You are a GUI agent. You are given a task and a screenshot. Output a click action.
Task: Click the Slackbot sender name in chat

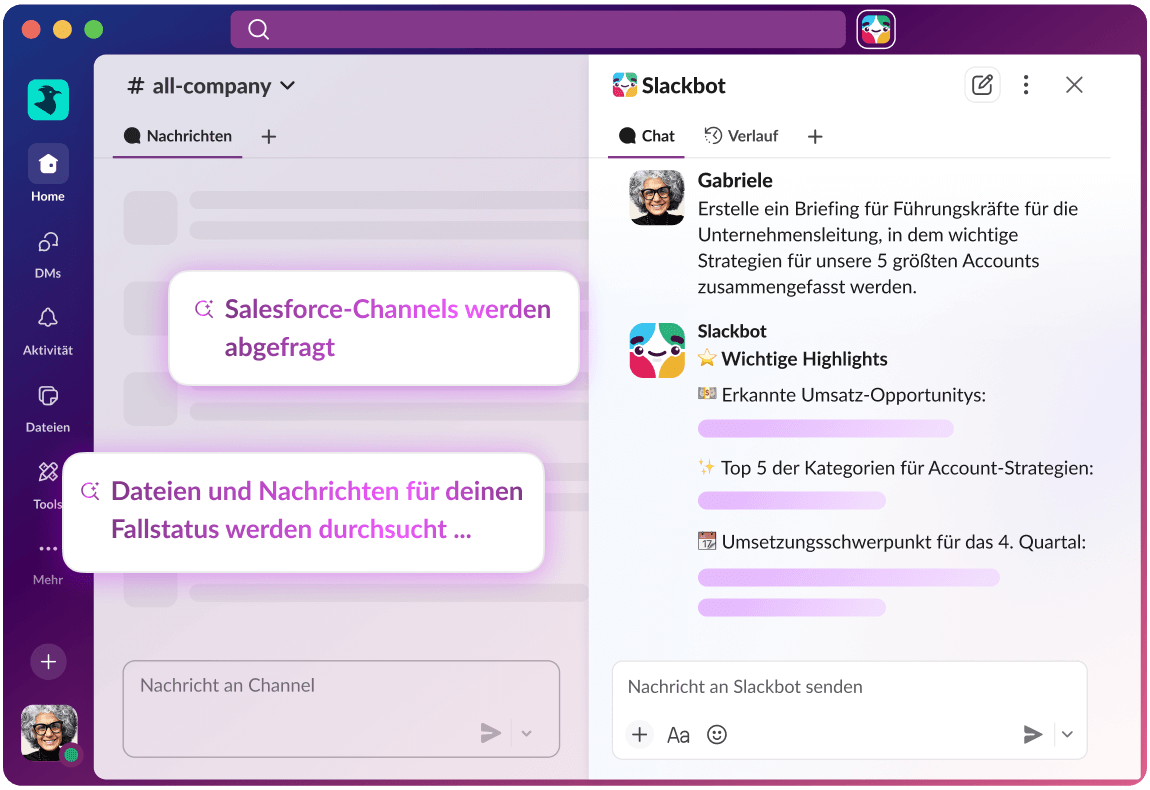tap(732, 332)
